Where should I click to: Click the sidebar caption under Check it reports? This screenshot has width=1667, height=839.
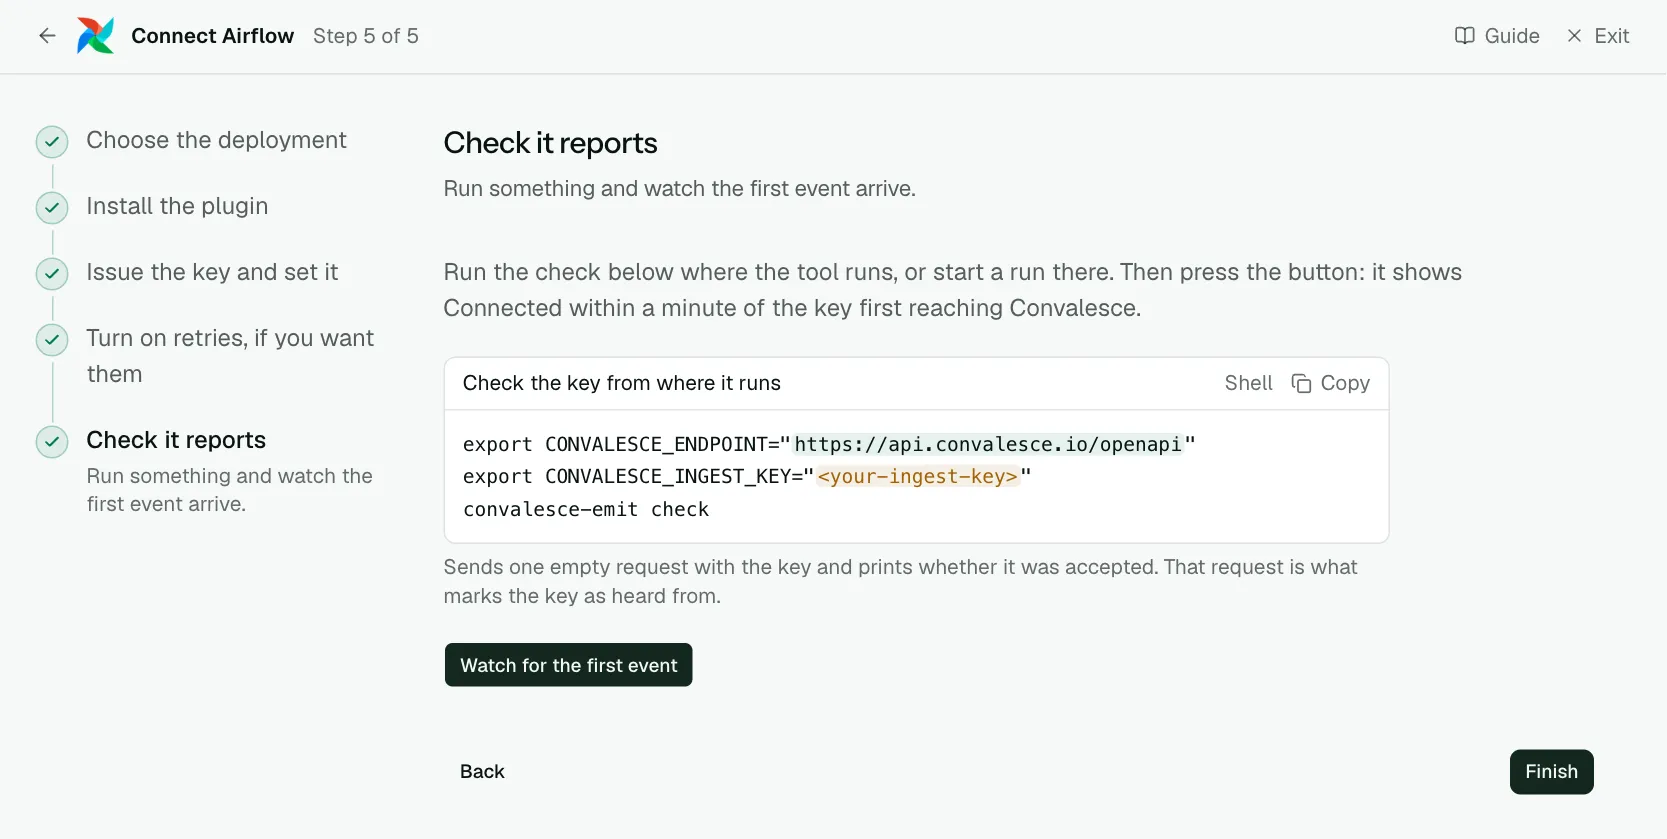point(230,490)
